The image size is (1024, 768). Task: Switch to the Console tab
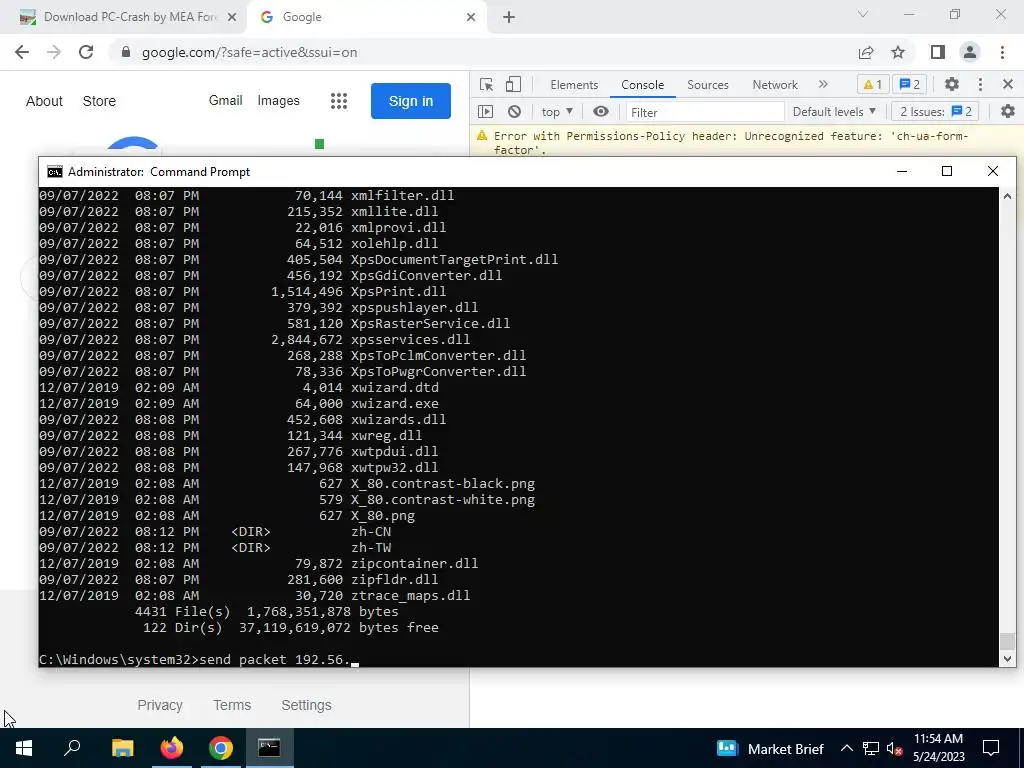click(x=643, y=85)
